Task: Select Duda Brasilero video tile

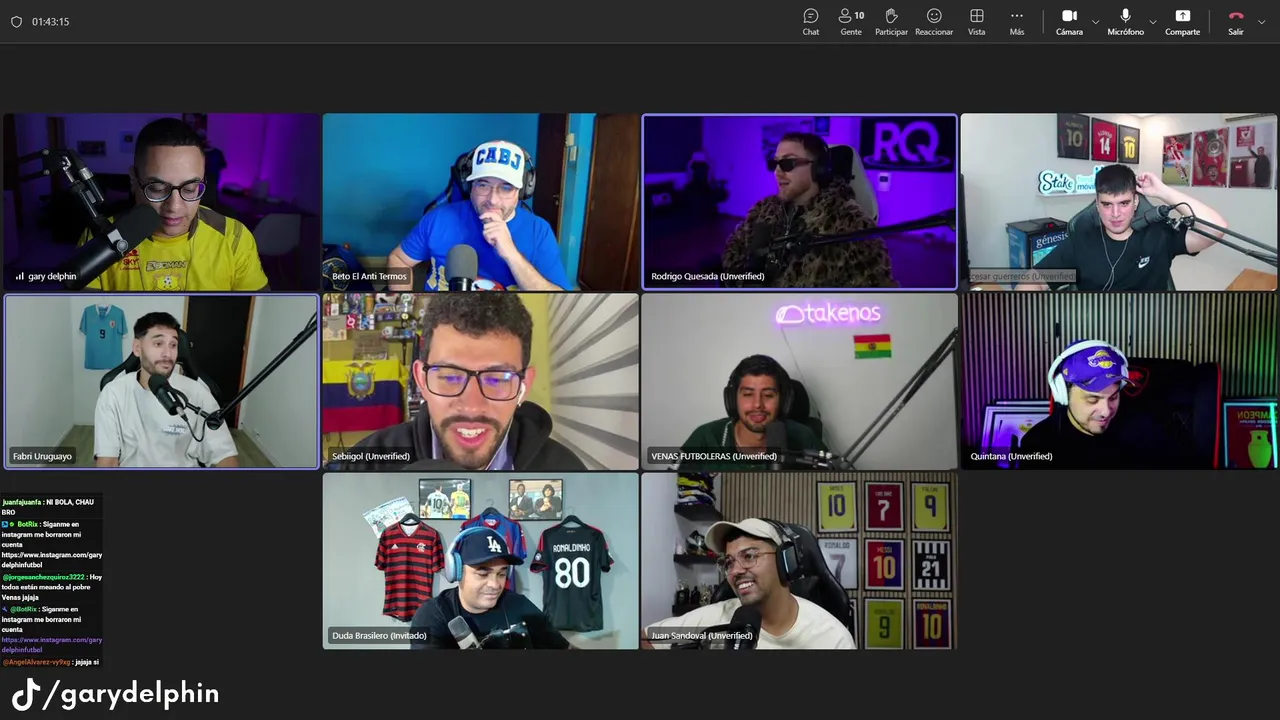Action: coord(480,561)
